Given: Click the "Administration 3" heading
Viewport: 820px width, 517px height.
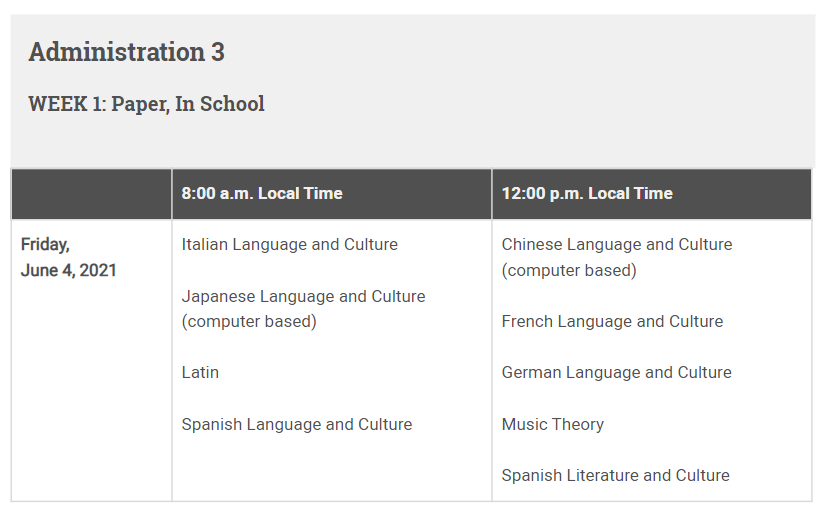Looking at the screenshot, I should click(126, 52).
